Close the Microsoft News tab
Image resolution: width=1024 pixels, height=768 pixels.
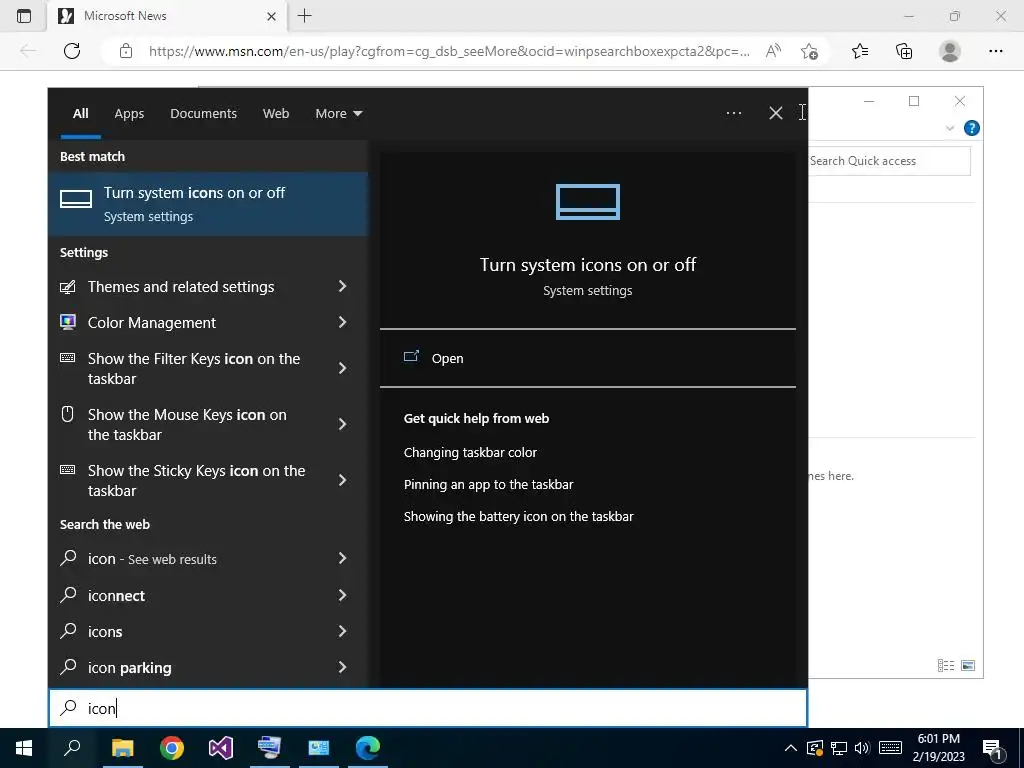click(272, 16)
